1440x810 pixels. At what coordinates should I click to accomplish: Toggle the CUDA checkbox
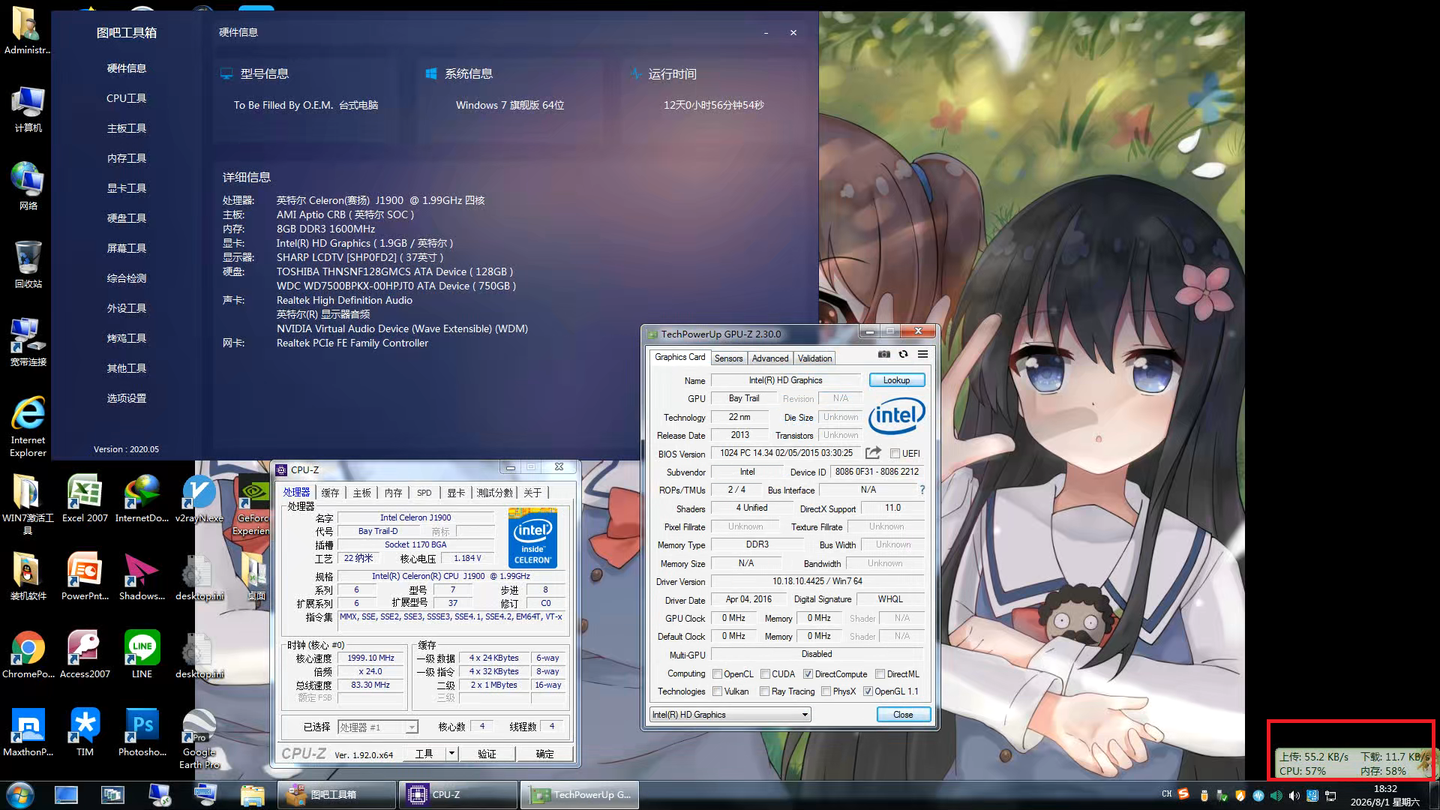(x=765, y=674)
